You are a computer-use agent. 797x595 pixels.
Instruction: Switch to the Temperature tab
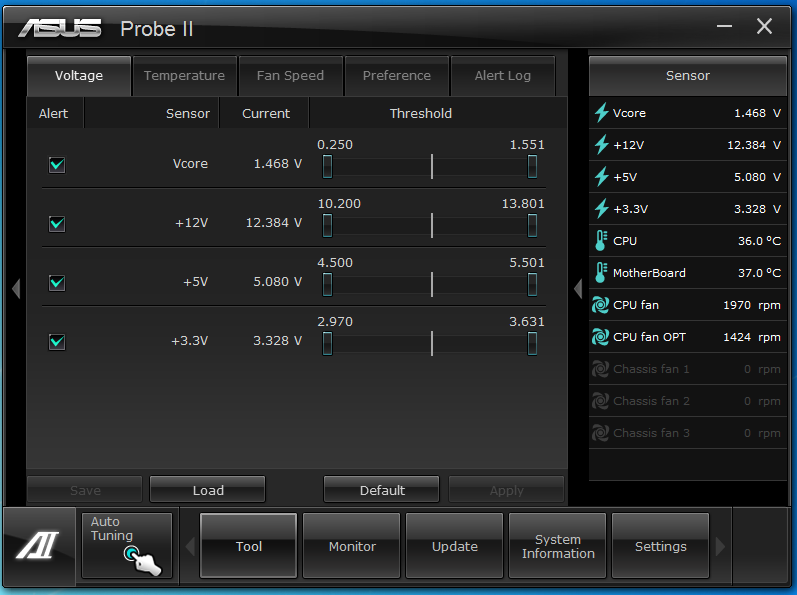pyautogui.click(x=185, y=76)
